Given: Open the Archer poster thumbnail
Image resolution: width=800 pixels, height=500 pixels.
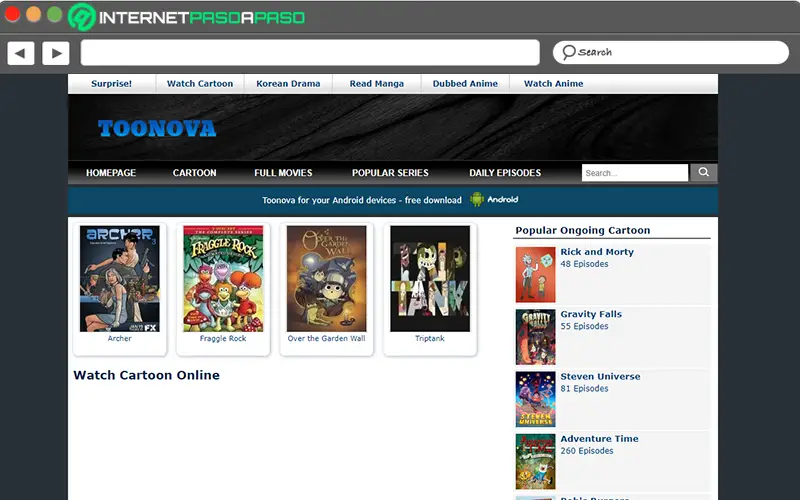Looking at the screenshot, I should pos(119,279).
